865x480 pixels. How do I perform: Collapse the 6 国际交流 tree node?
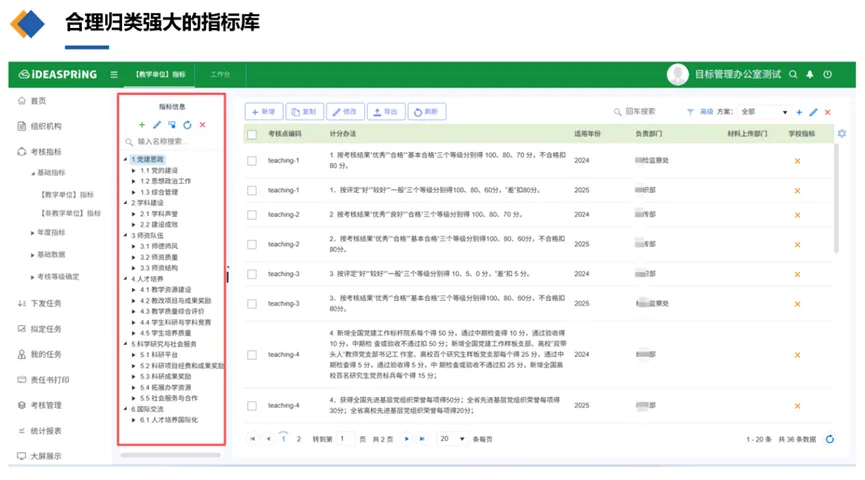[x=126, y=409]
